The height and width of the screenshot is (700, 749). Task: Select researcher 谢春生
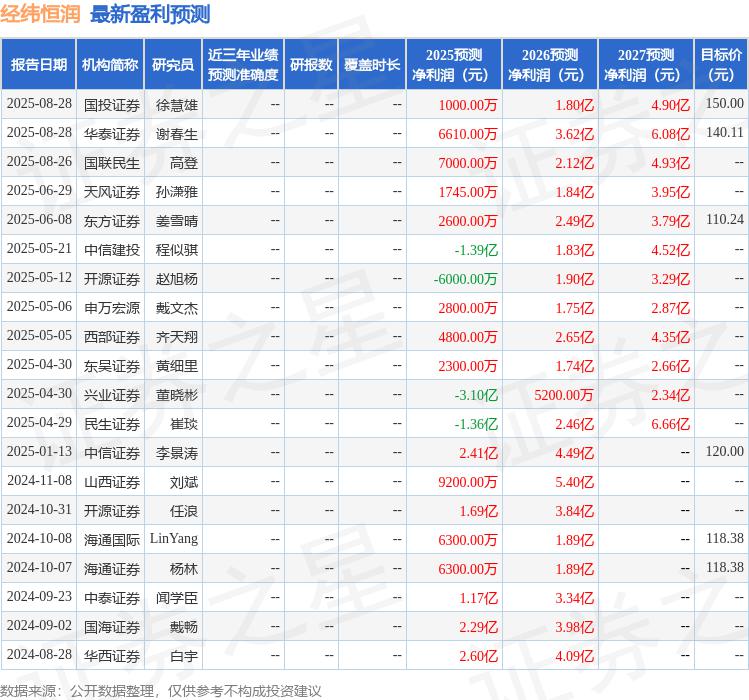click(177, 134)
